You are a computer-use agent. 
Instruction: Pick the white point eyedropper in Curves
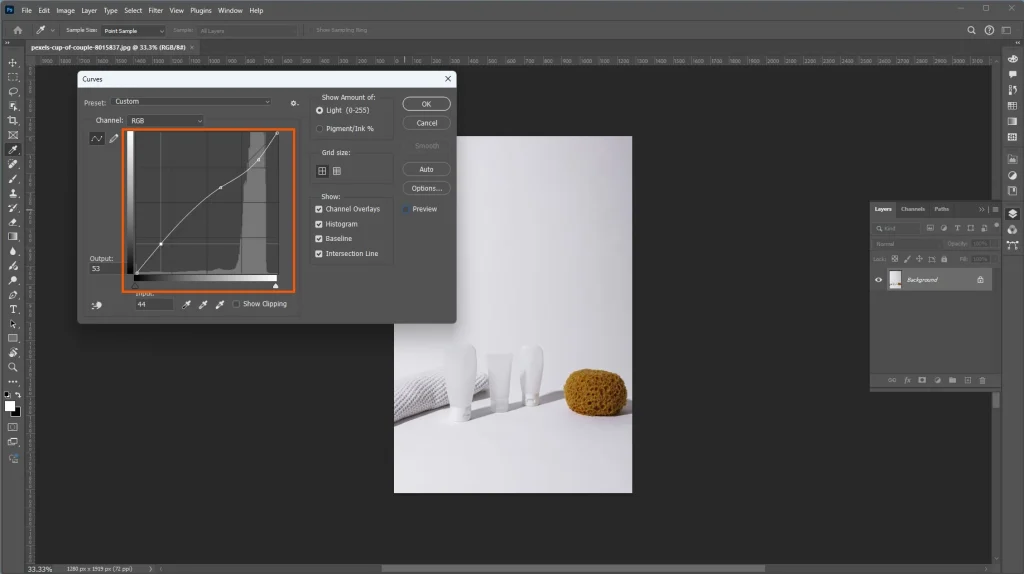(220, 304)
